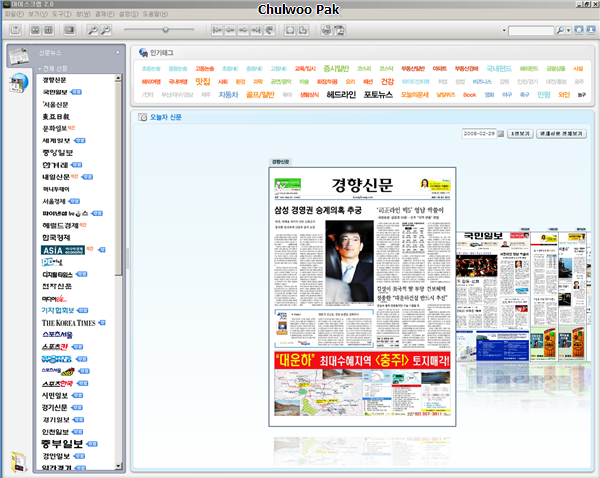Screen dimensions: 600x478
Task: Click the document export icon after print
Action: [339, 30]
